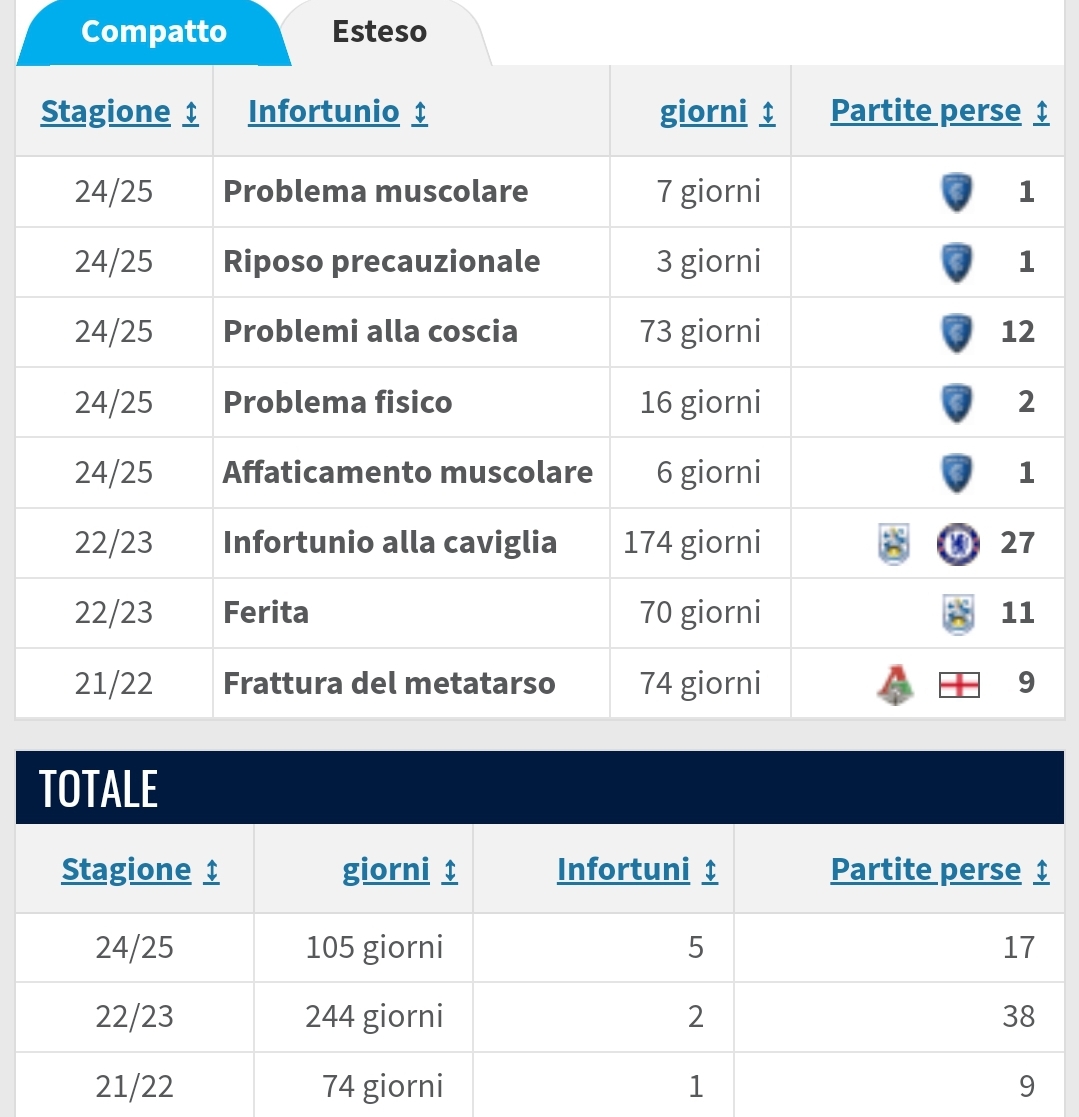Open Huddersfield crest in Infortunio alla caviglia row

[x=894, y=543]
